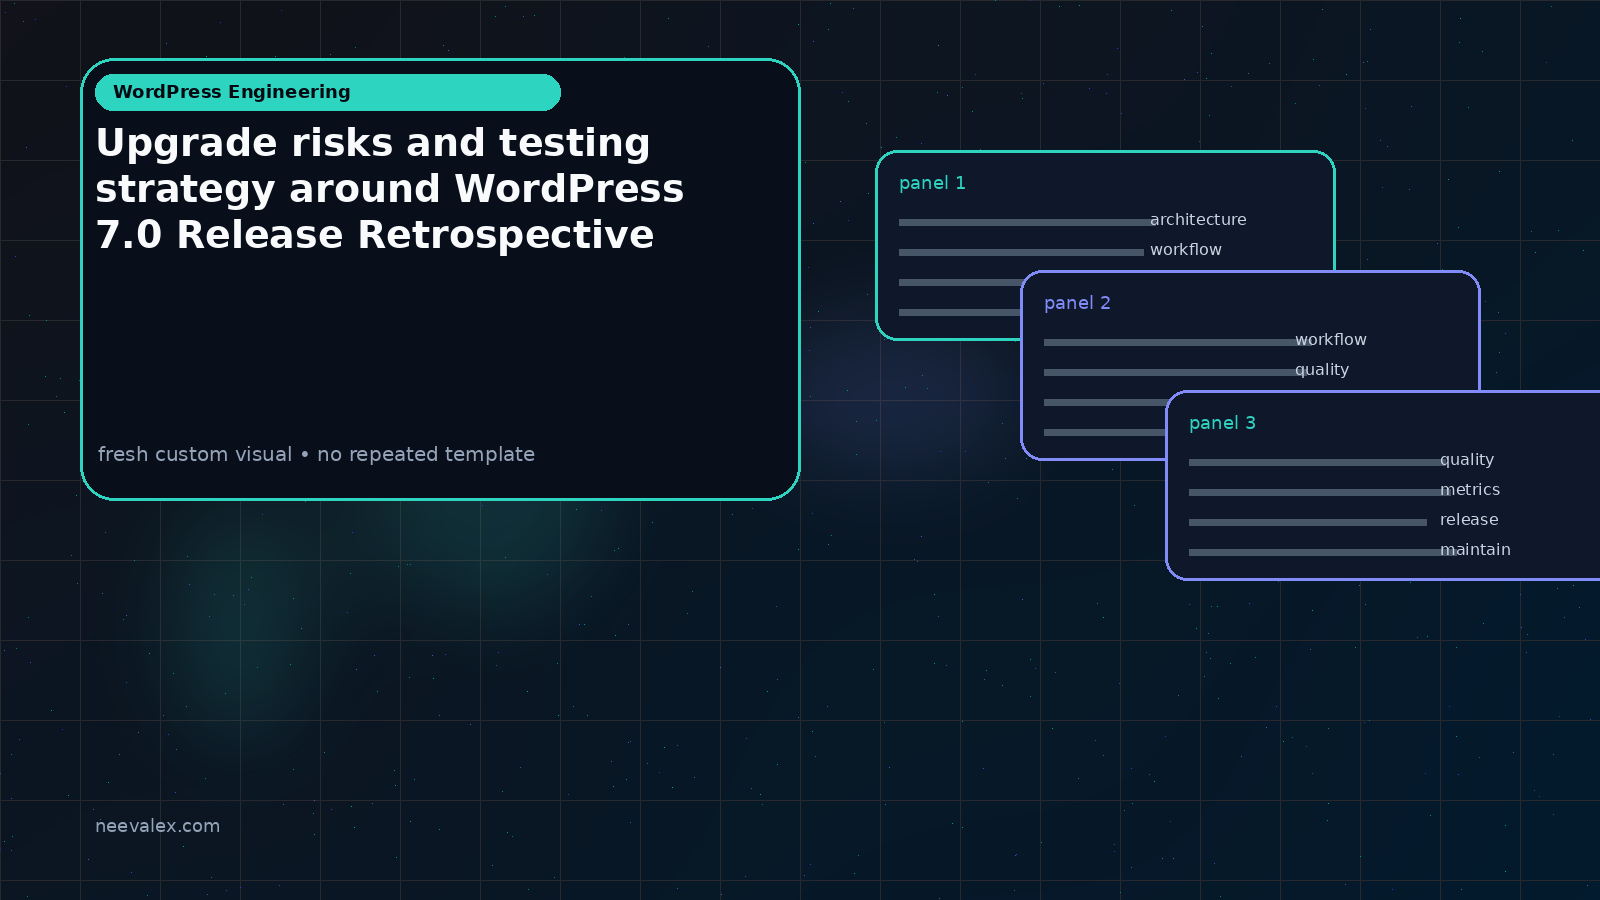Click 'metrics' label in panel 3
Screen dimensions: 1600x900
click(x=1470, y=490)
